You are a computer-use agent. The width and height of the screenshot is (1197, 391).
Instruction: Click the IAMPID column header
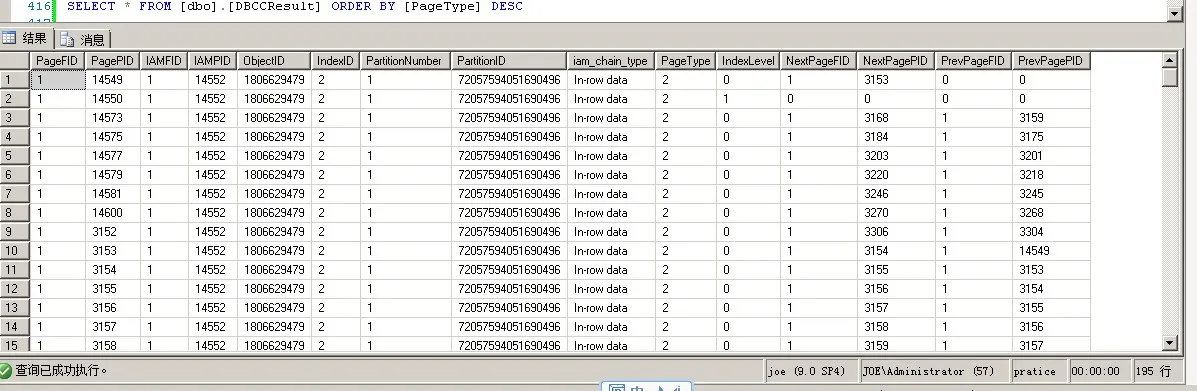[x=213, y=61]
